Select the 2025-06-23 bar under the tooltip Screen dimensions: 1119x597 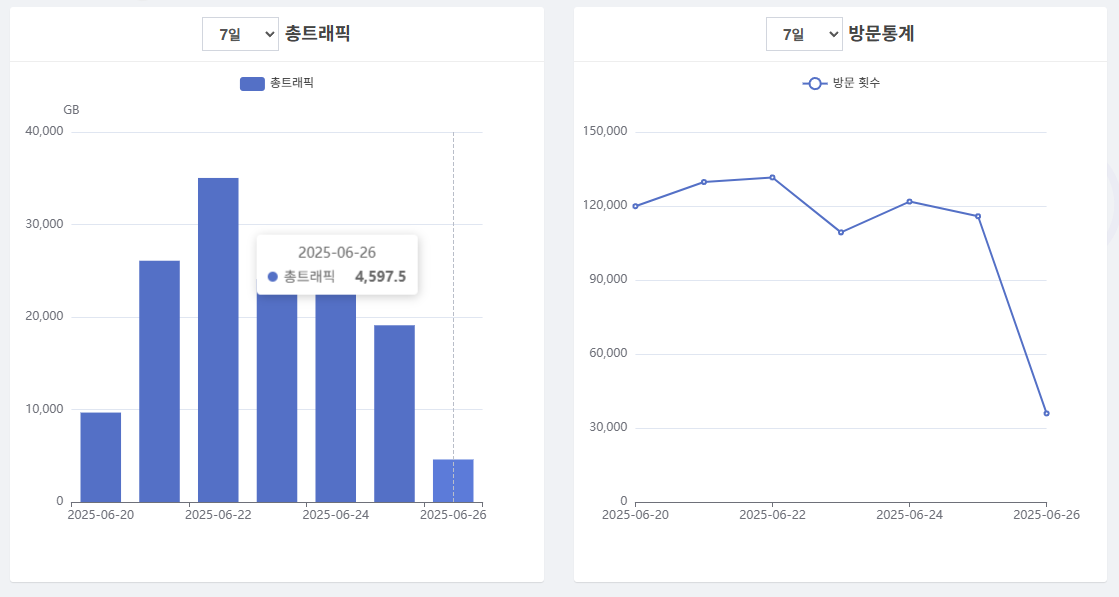coord(277,400)
